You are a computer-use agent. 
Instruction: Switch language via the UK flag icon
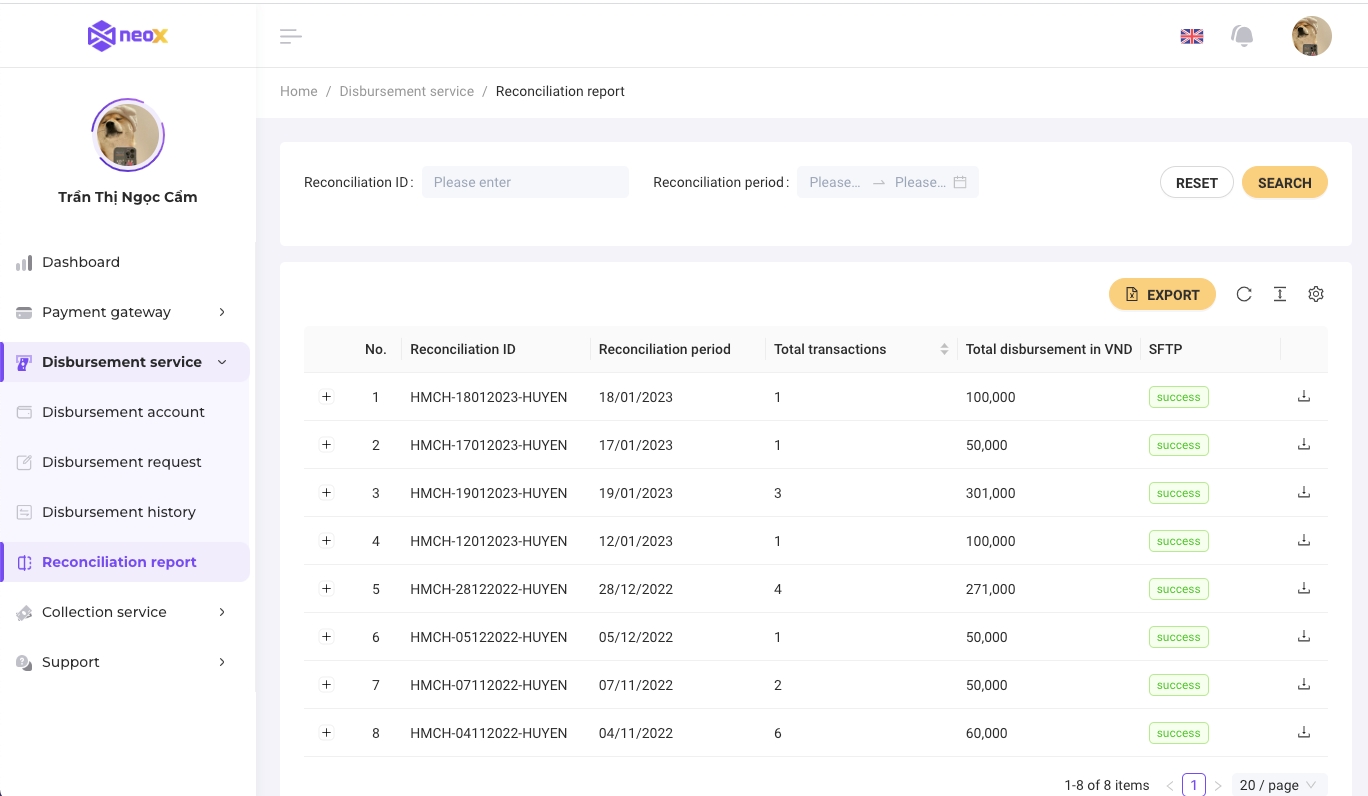(x=1191, y=37)
